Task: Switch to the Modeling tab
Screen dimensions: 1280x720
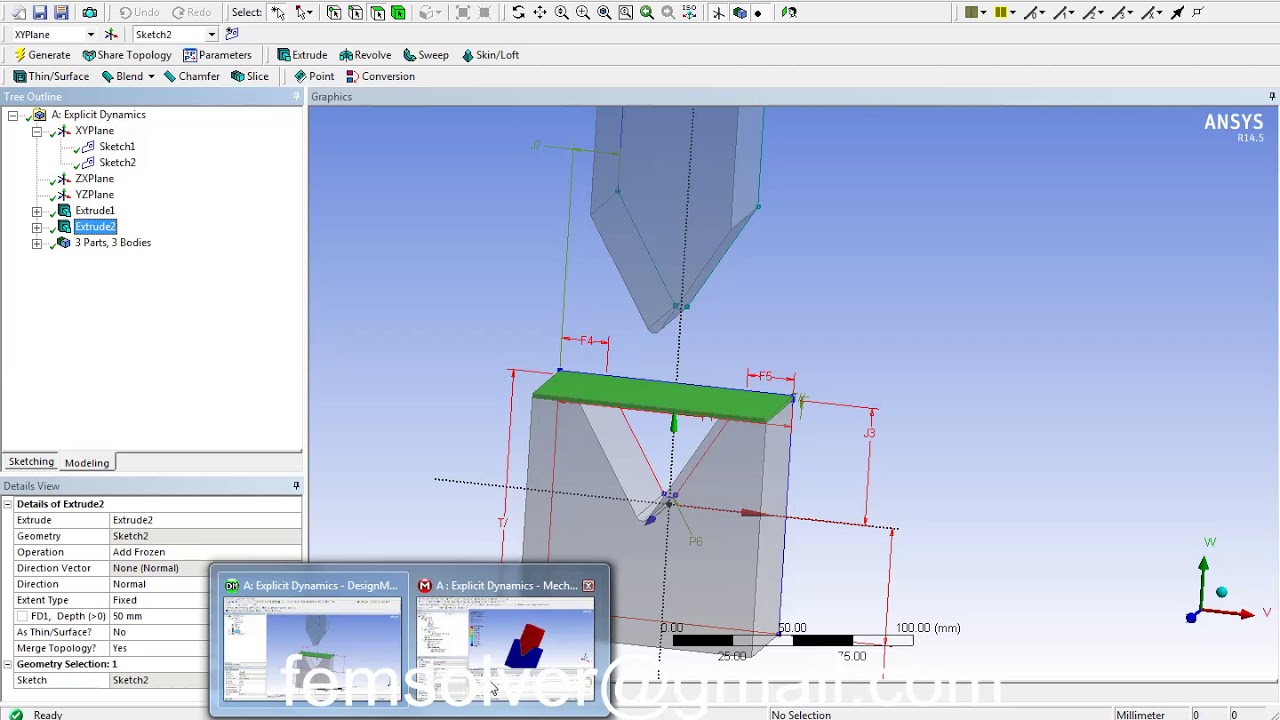Action: [x=87, y=463]
